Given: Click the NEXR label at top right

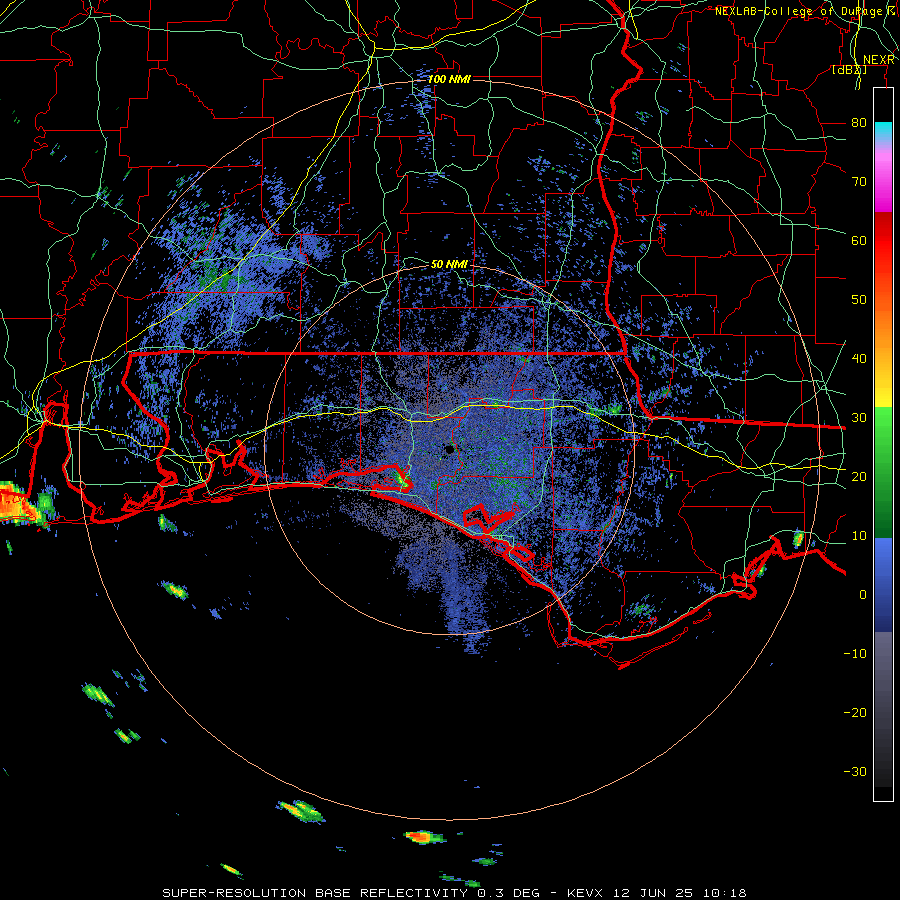Looking at the screenshot, I should click(x=879, y=60).
